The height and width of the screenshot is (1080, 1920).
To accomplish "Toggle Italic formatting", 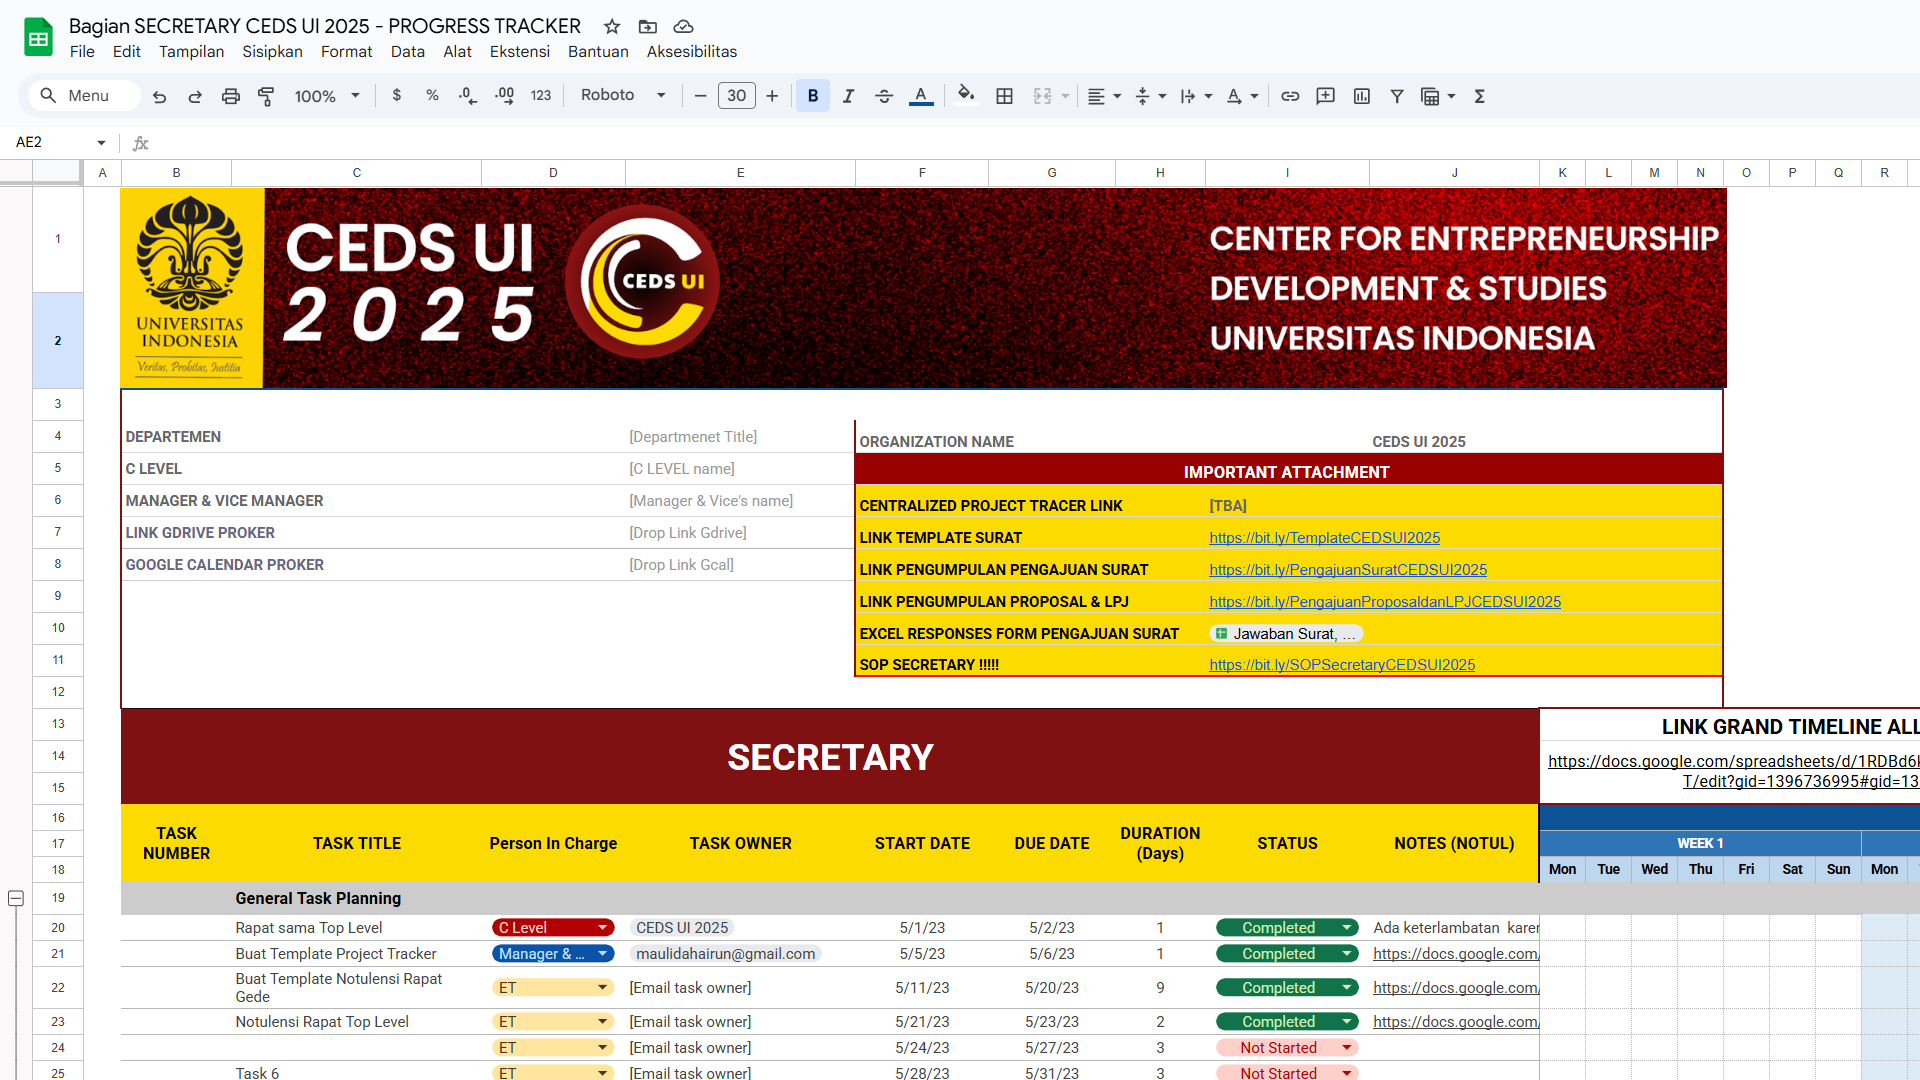I will coord(848,96).
